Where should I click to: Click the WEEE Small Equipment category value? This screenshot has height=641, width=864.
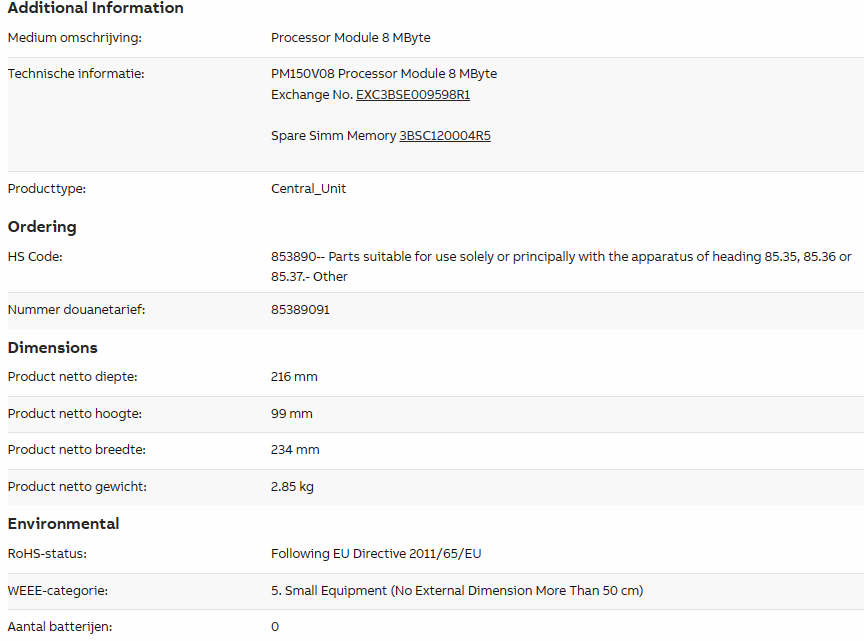(457, 591)
